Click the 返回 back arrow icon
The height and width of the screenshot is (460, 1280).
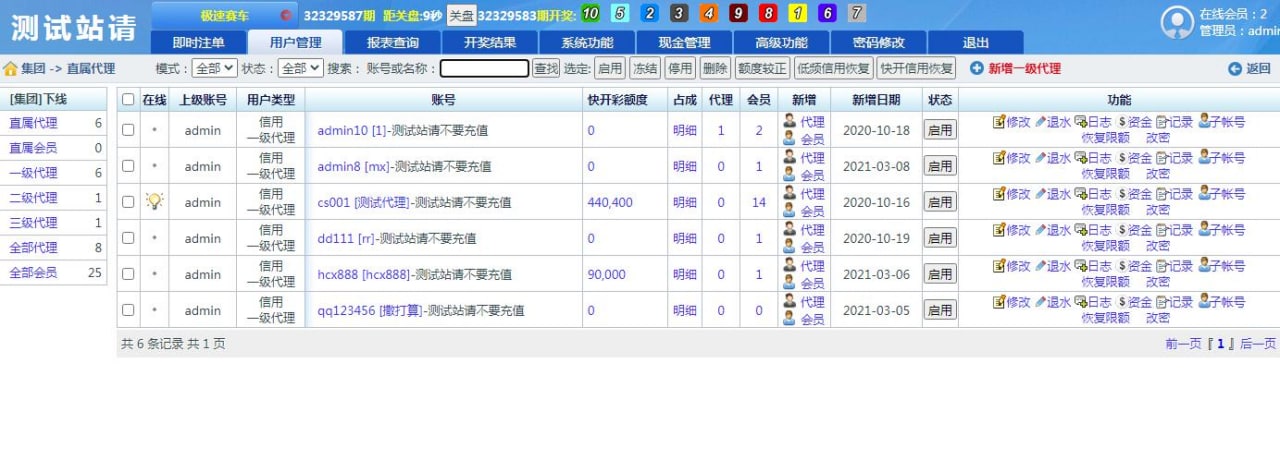coord(1235,69)
